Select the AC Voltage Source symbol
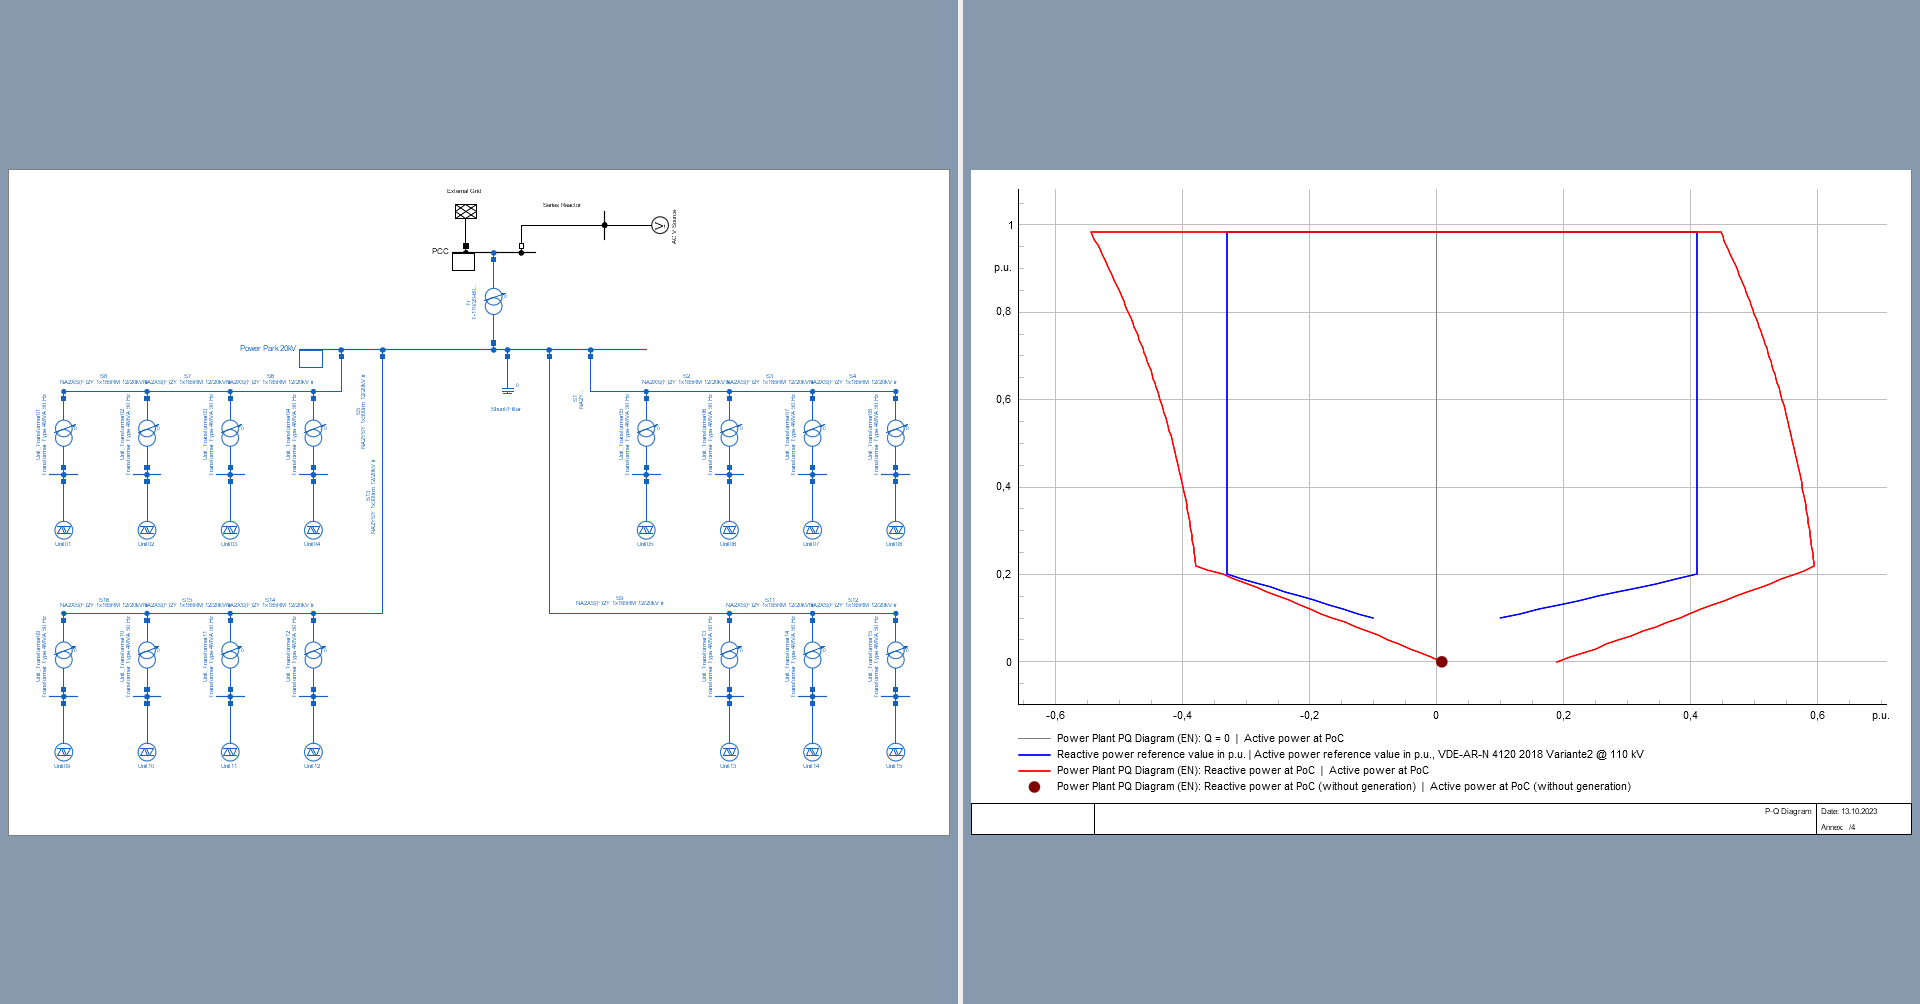The image size is (1920, 1004). coord(659,225)
